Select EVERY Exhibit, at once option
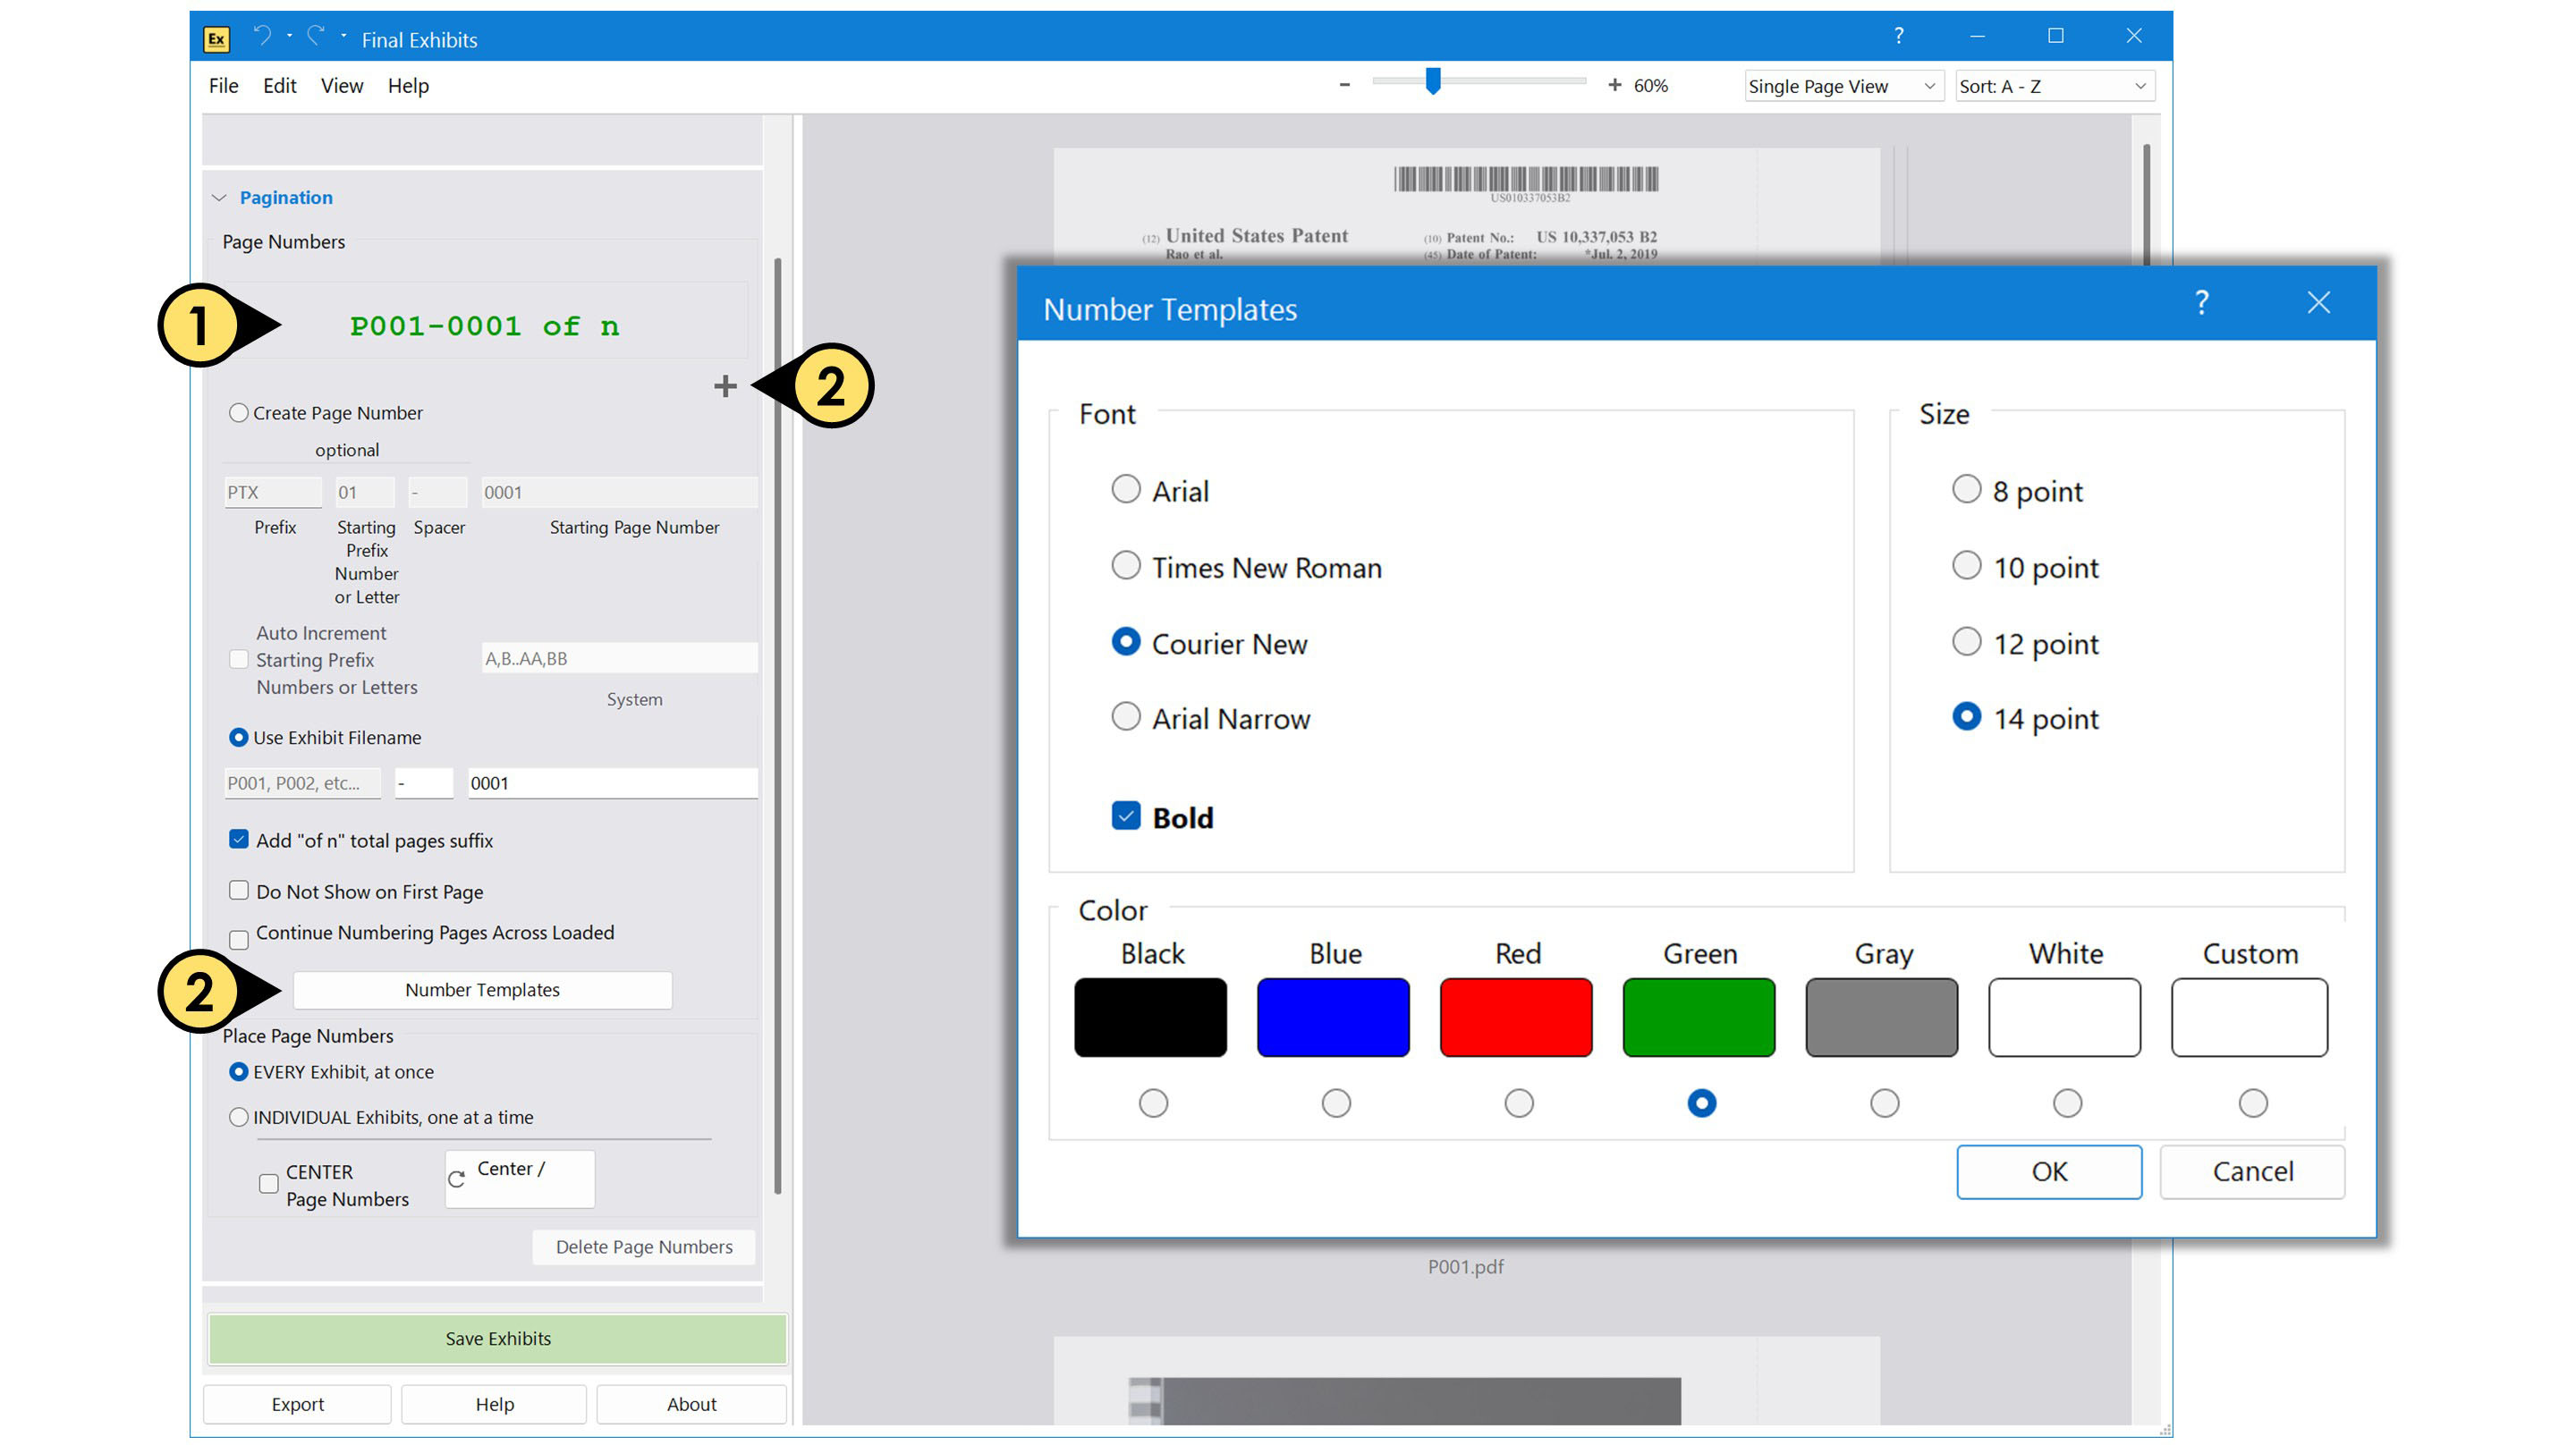The width and height of the screenshot is (2576, 1445). 238,1072
